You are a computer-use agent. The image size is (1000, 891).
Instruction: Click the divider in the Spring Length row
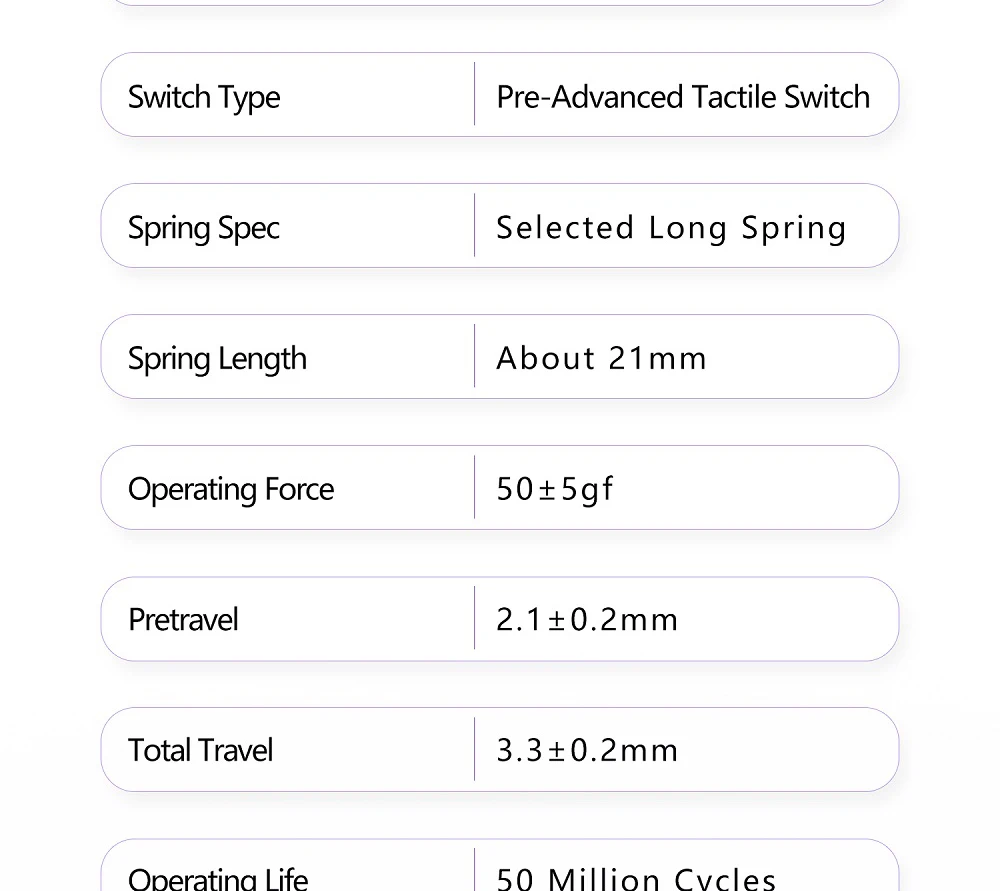[x=474, y=355]
